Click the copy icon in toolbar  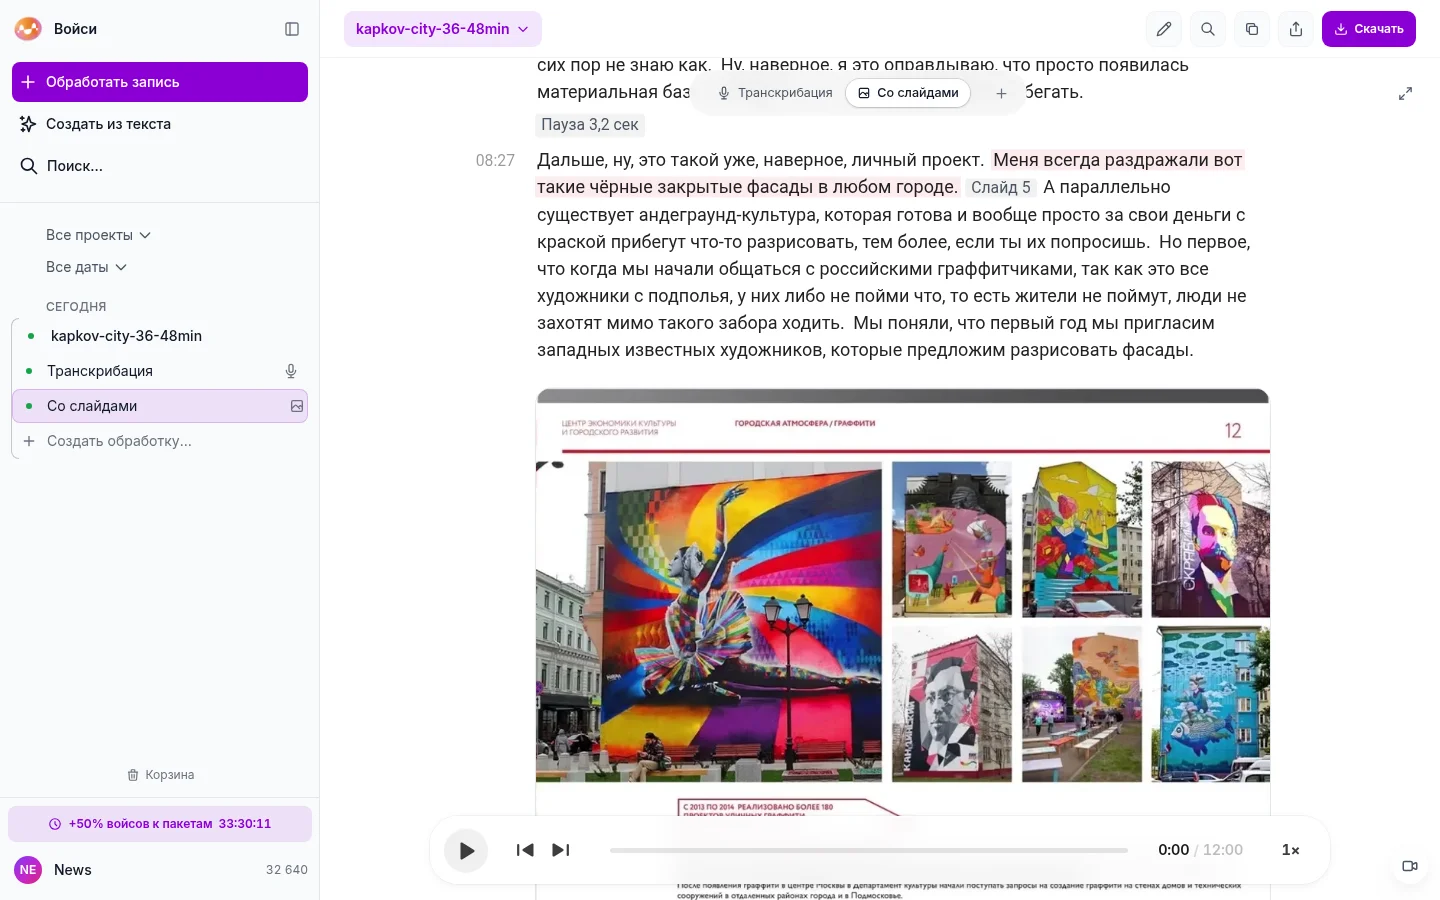[1252, 29]
